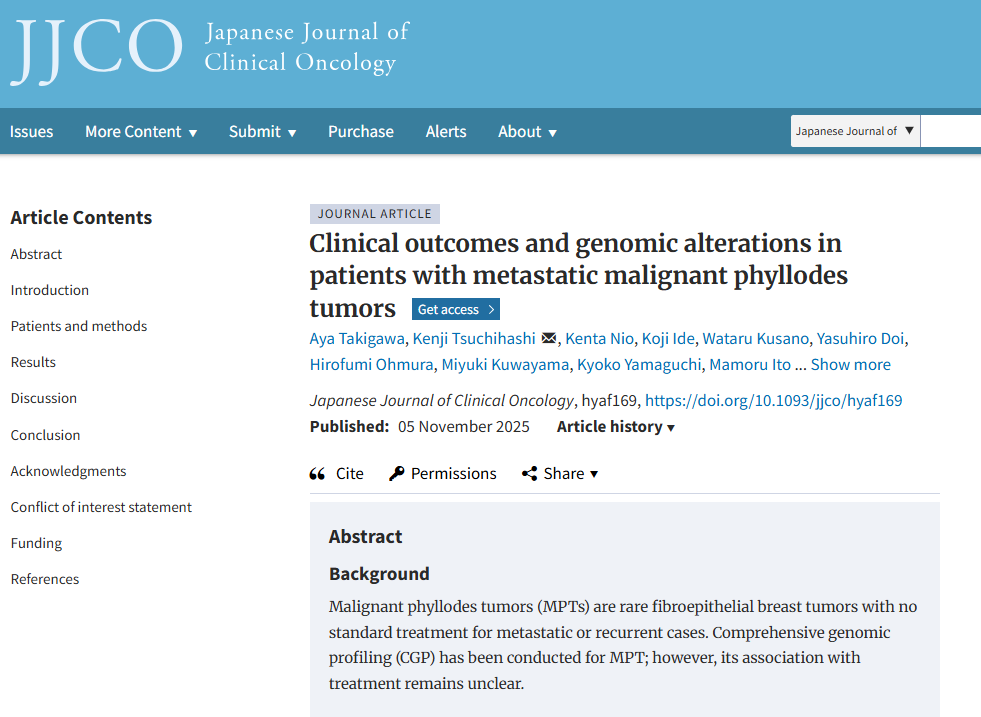Open the DOI link for hyaf169
Image resolution: width=981 pixels, height=717 pixels.
tap(773, 400)
